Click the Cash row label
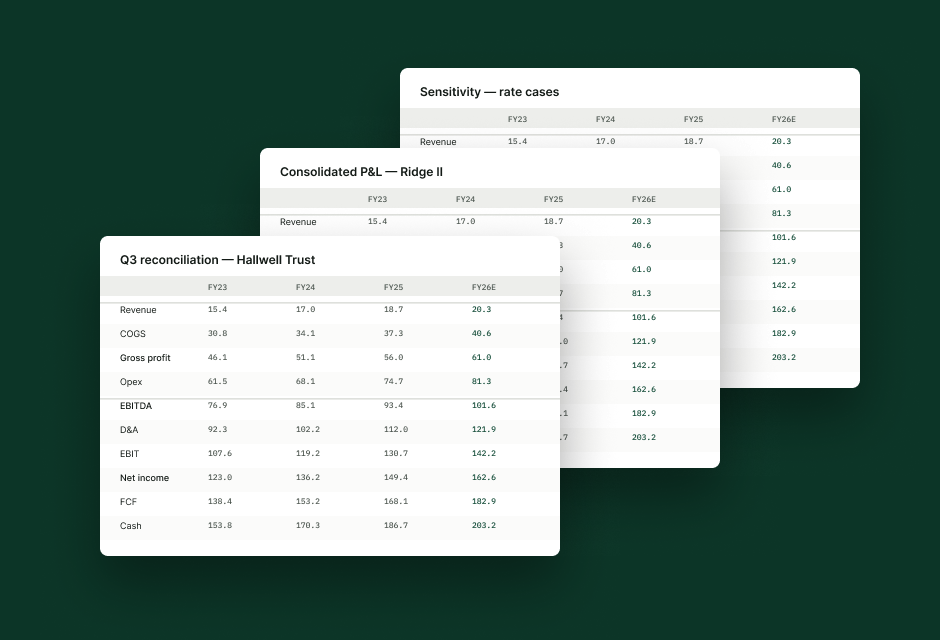The width and height of the screenshot is (940, 640). point(131,526)
